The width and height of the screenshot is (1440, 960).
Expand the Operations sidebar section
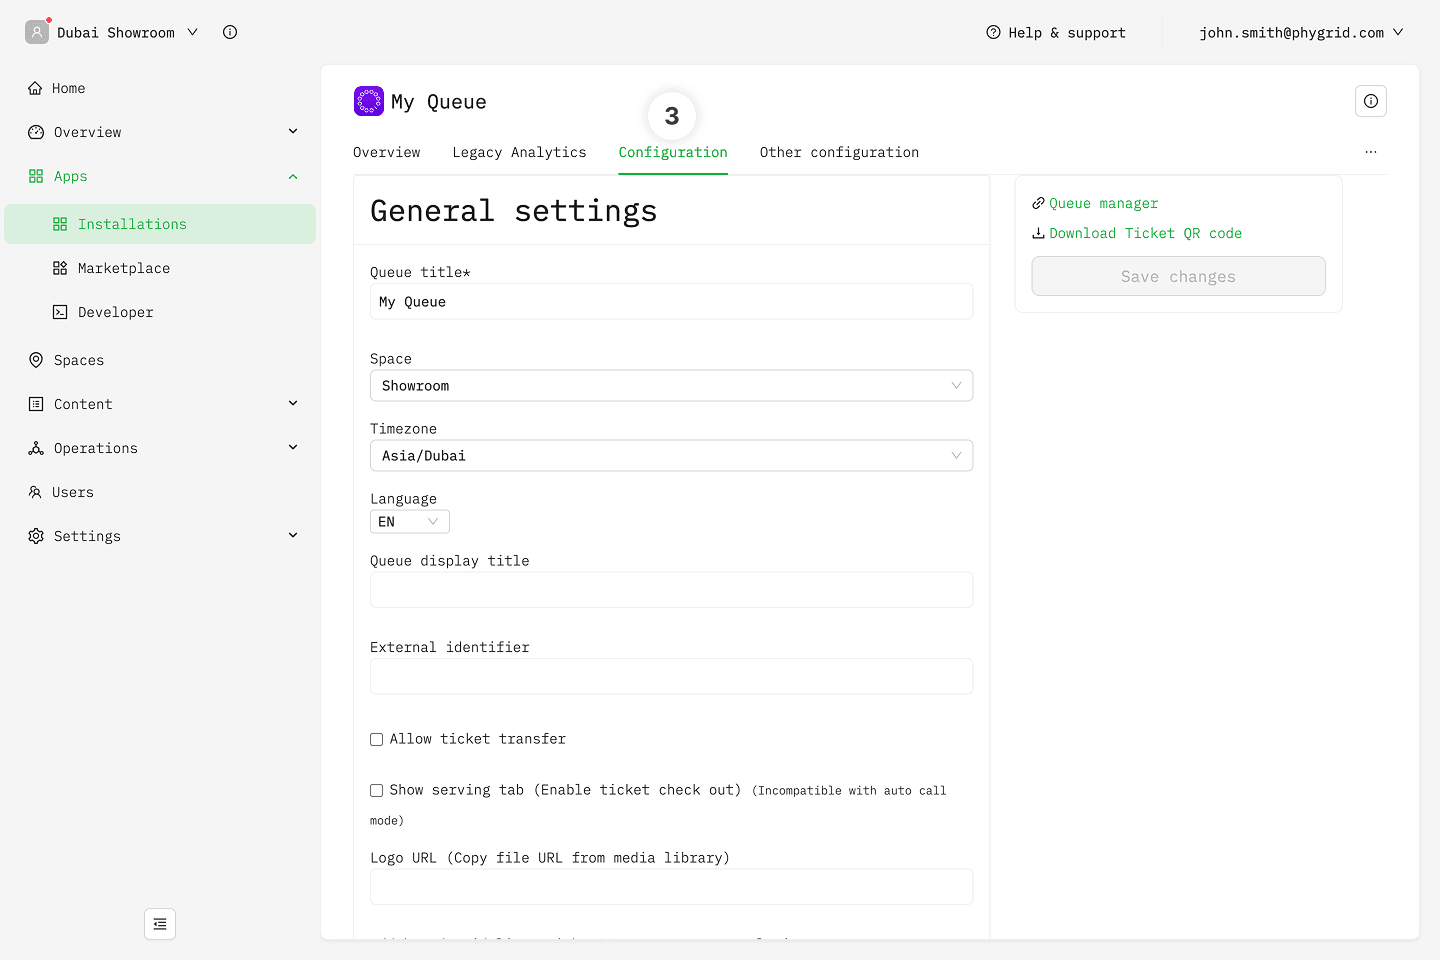coord(95,448)
